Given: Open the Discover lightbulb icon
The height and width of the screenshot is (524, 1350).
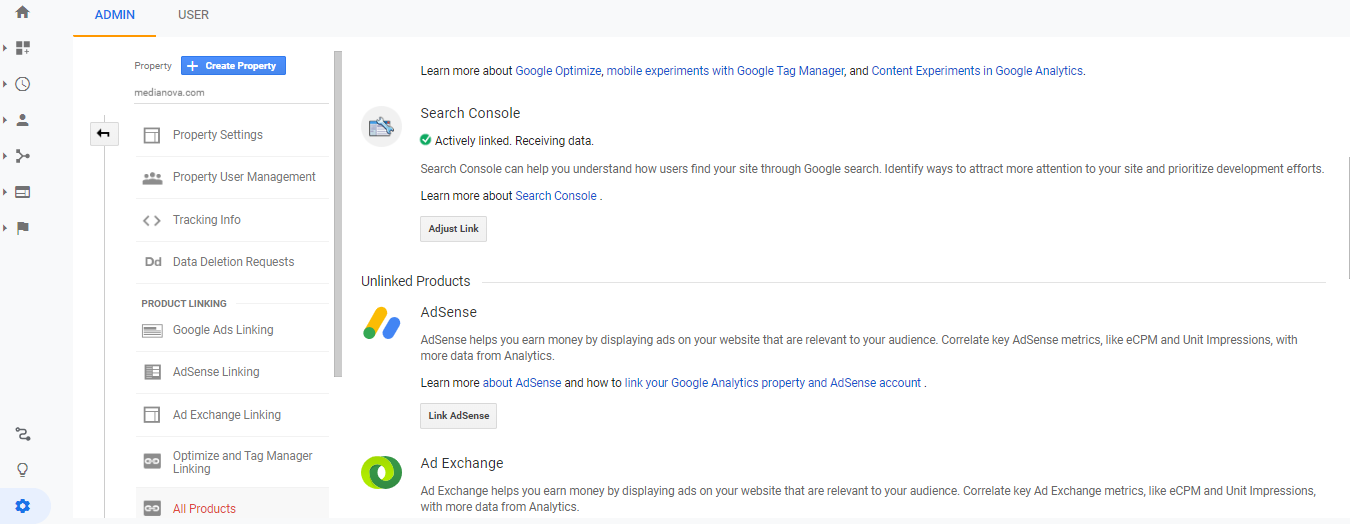Looking at the screenshot, I should pyautogui.click(x=22, y=470).
